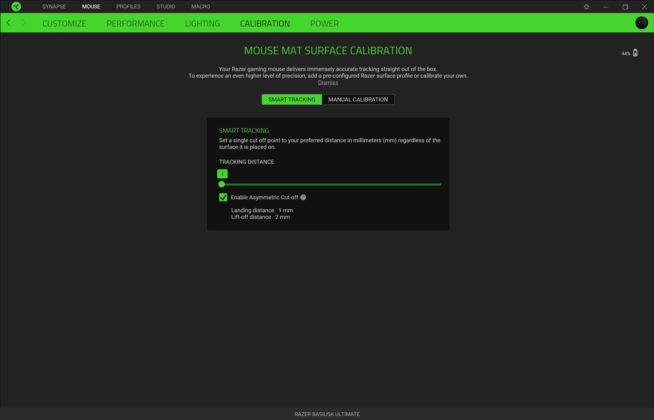Open the Performance section

[135, 23]
